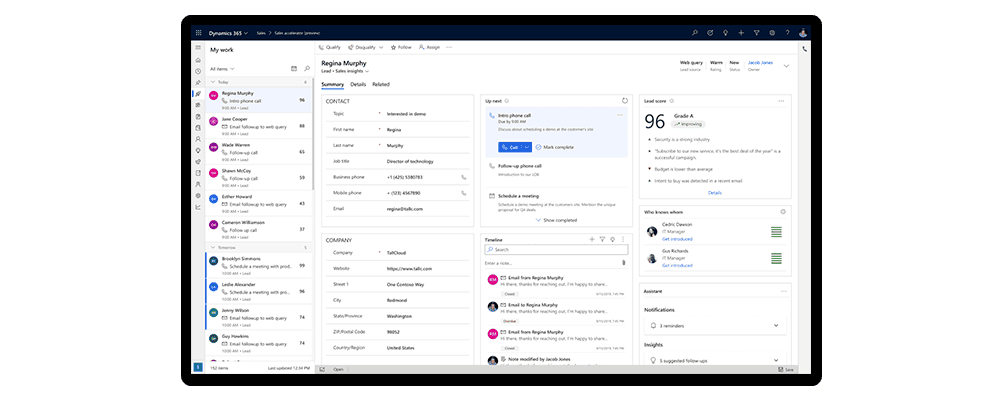
Task: Open the Call button dropdown arrow
Action: pyautogui.click(x=527, y=147)
